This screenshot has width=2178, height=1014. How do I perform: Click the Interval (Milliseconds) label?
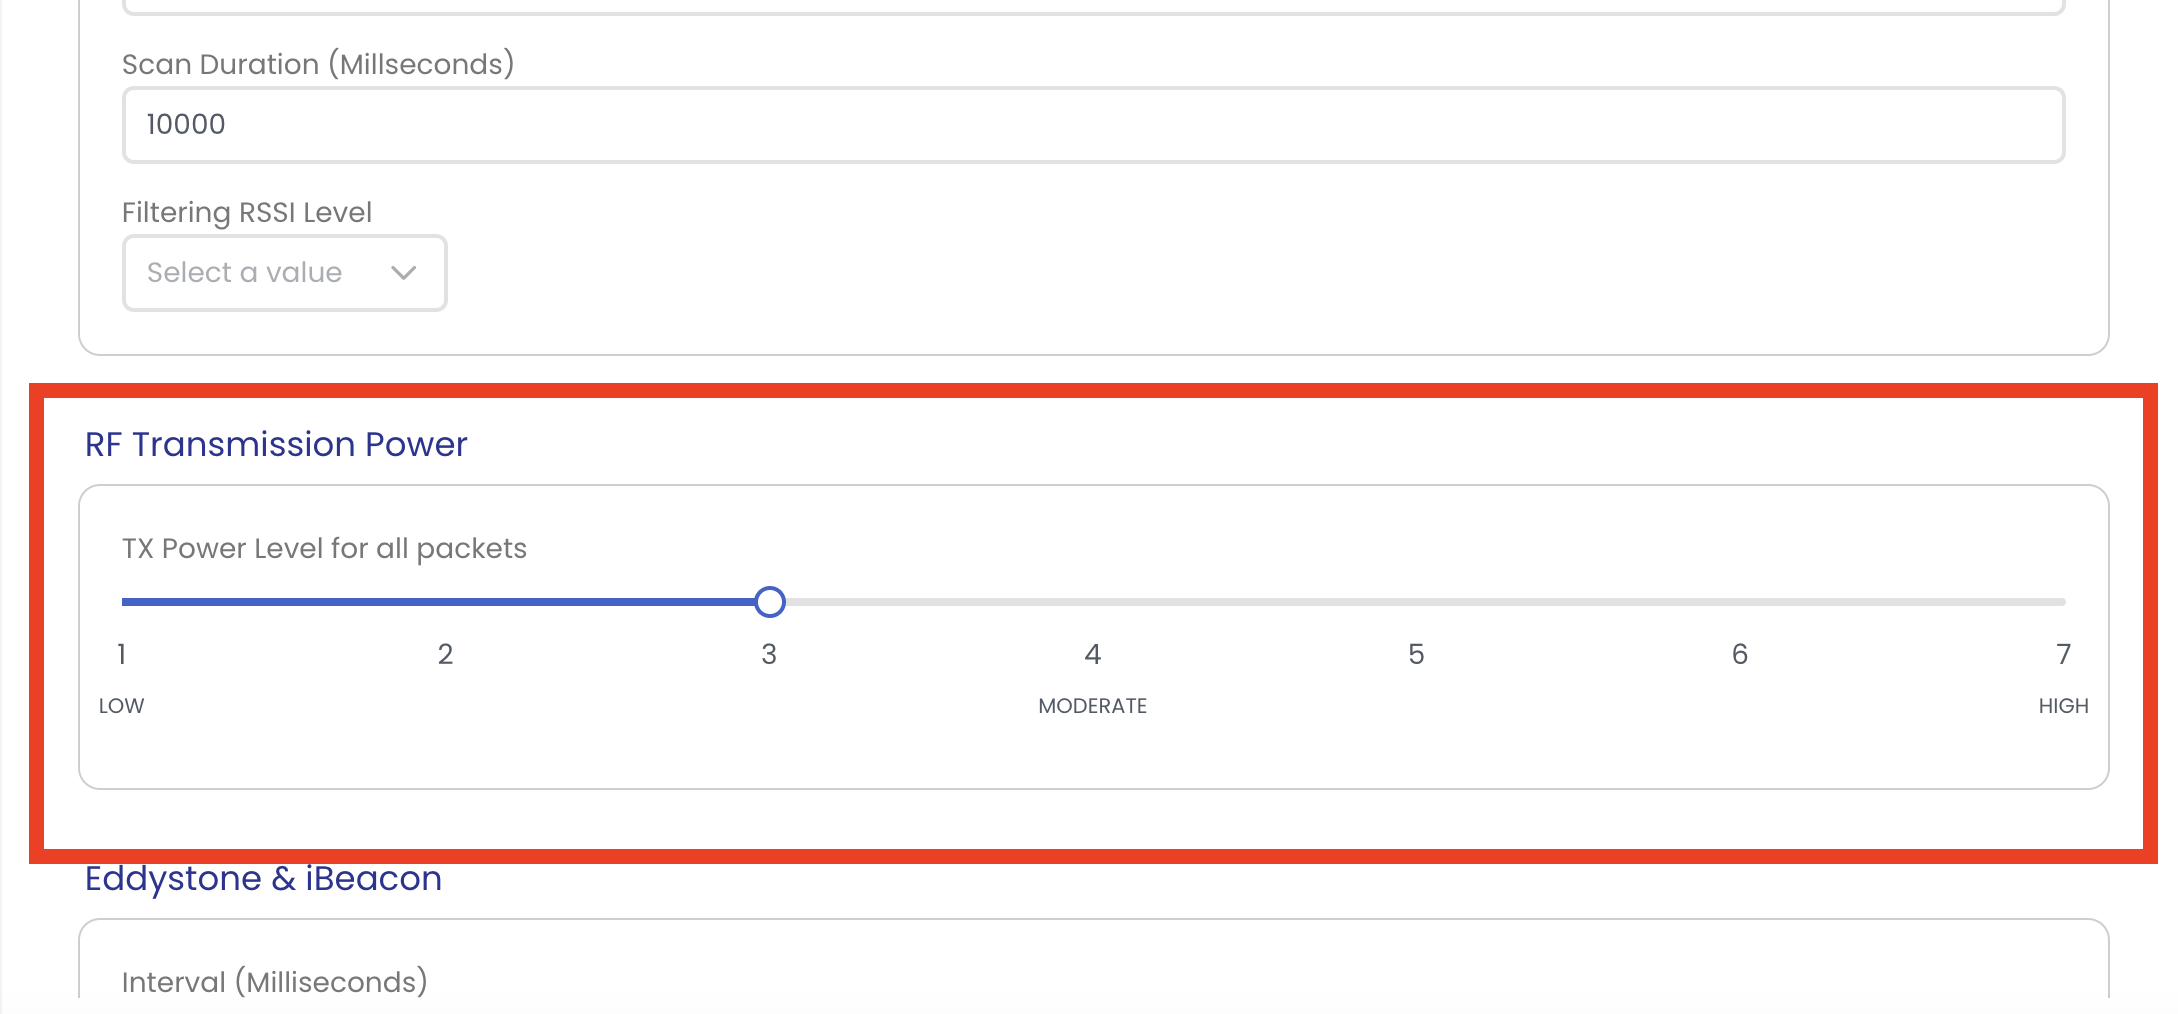[x=275, y=982]
